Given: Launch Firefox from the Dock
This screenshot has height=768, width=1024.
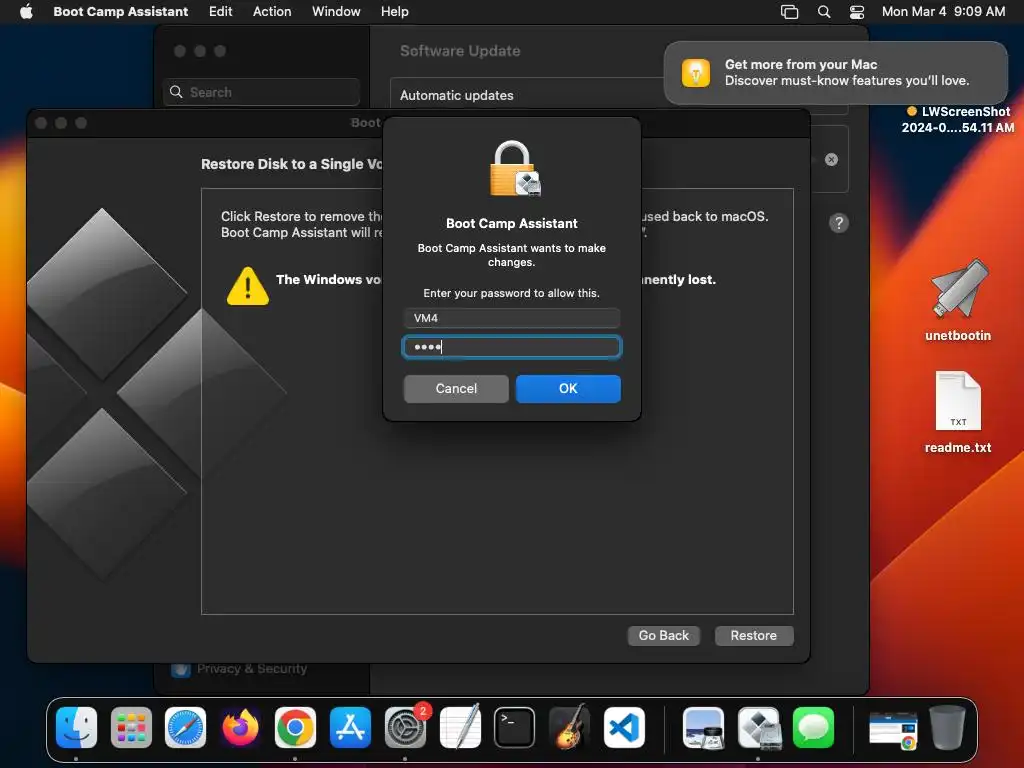Looking at the screenshot, I should click(x=240, y=727).
